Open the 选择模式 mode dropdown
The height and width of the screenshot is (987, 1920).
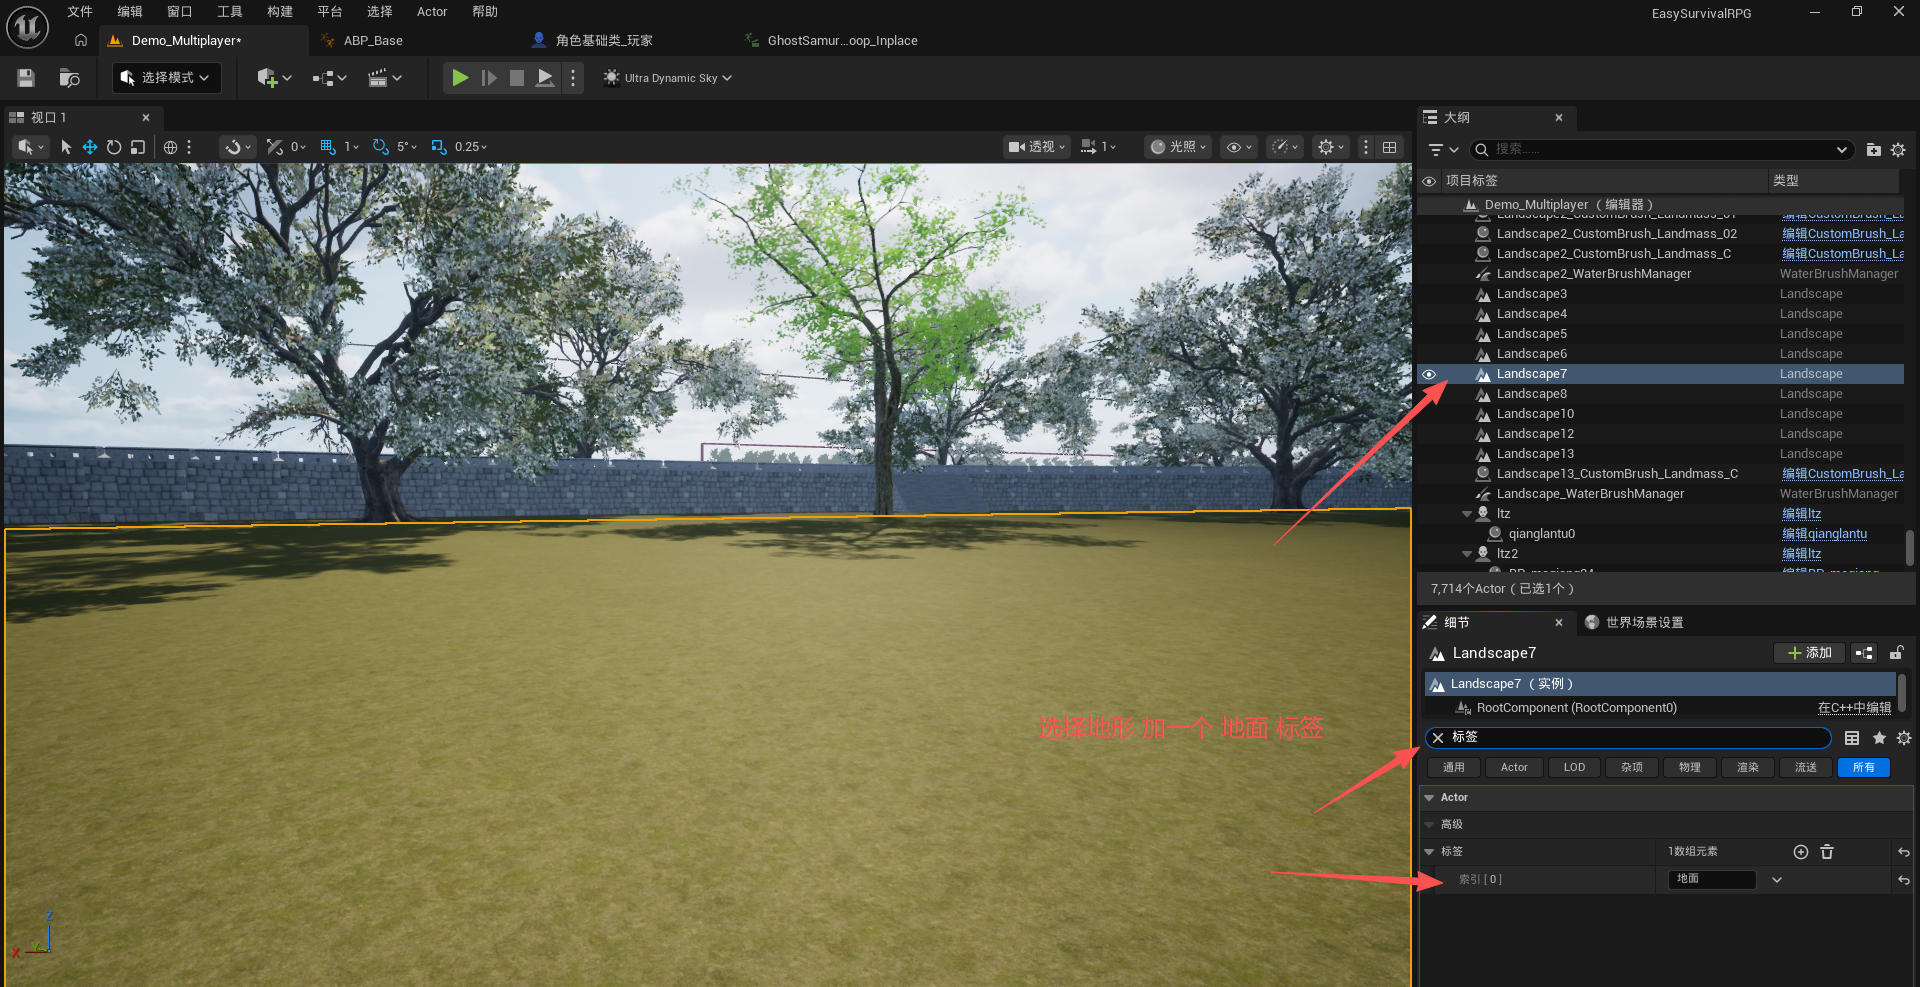pyautogui.click(x=166, y=78)
